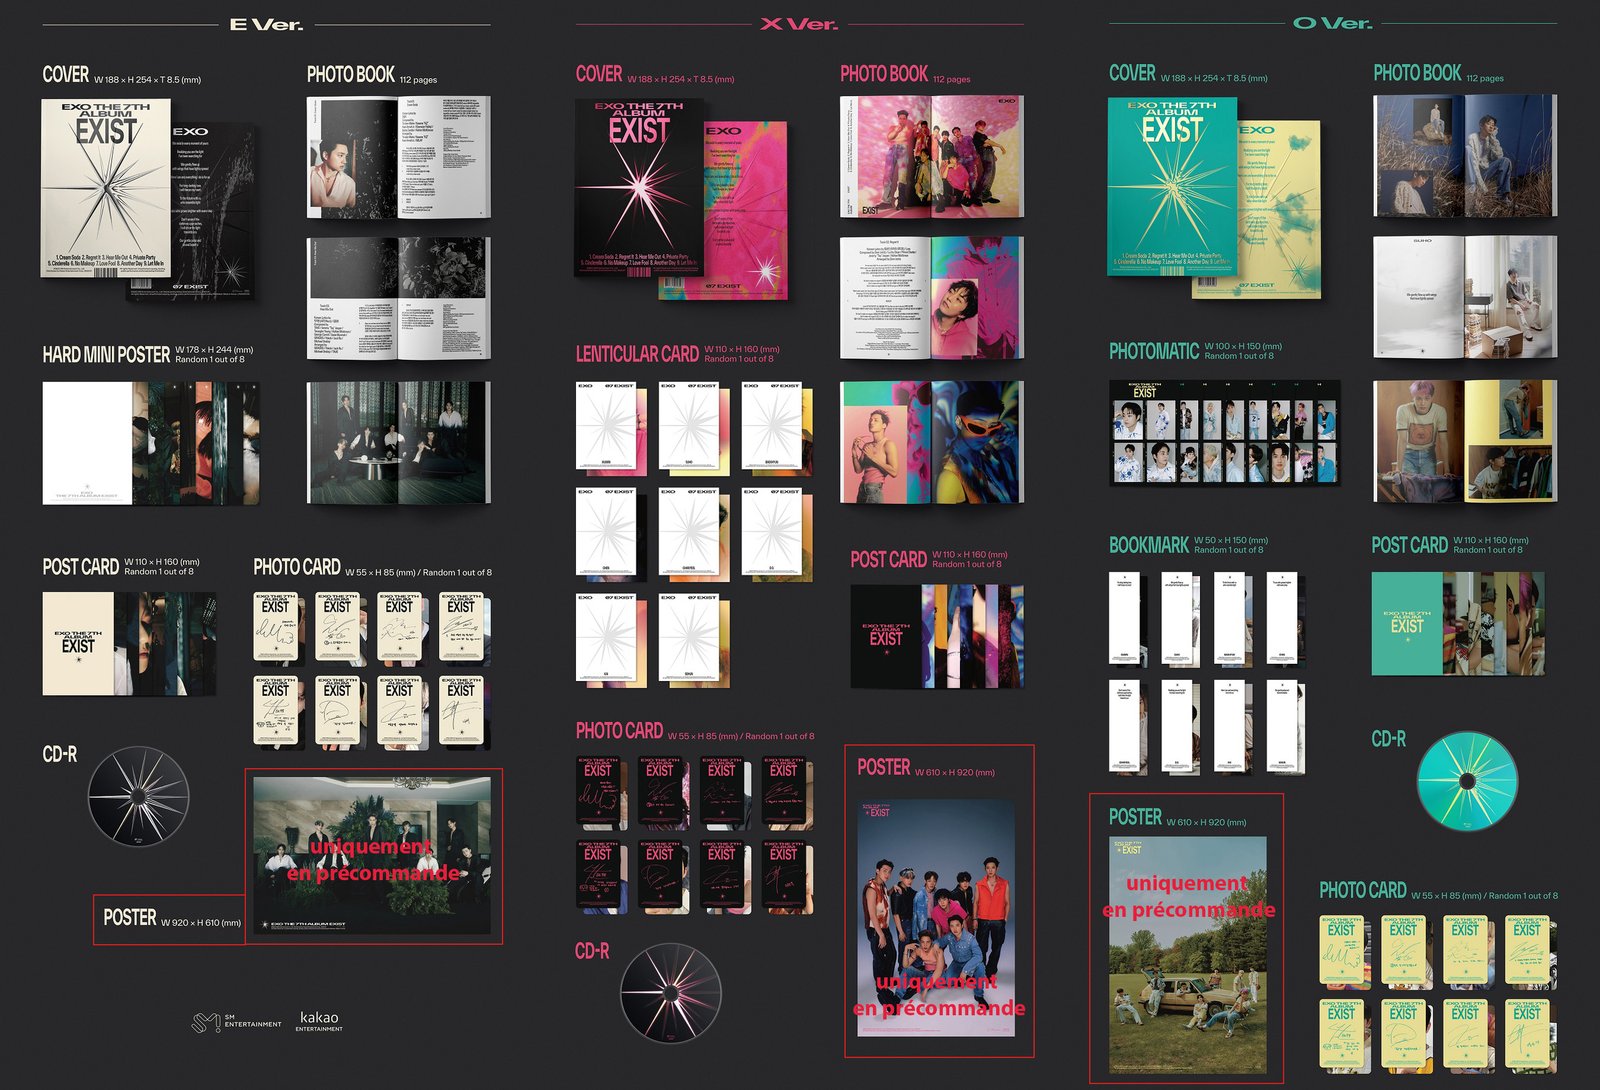Select the X Ver. black and pink CD-R disc
This screenshot has height=1090, width=1600.
click(671, 993)
